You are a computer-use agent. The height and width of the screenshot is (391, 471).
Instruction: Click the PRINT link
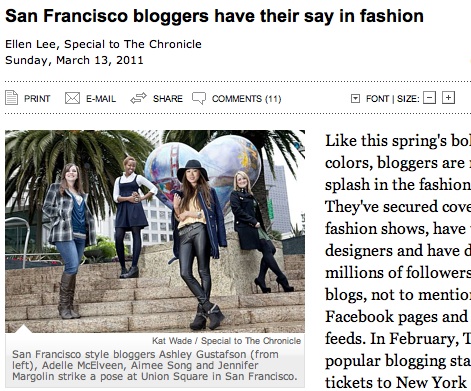click(x=37, y=99)
